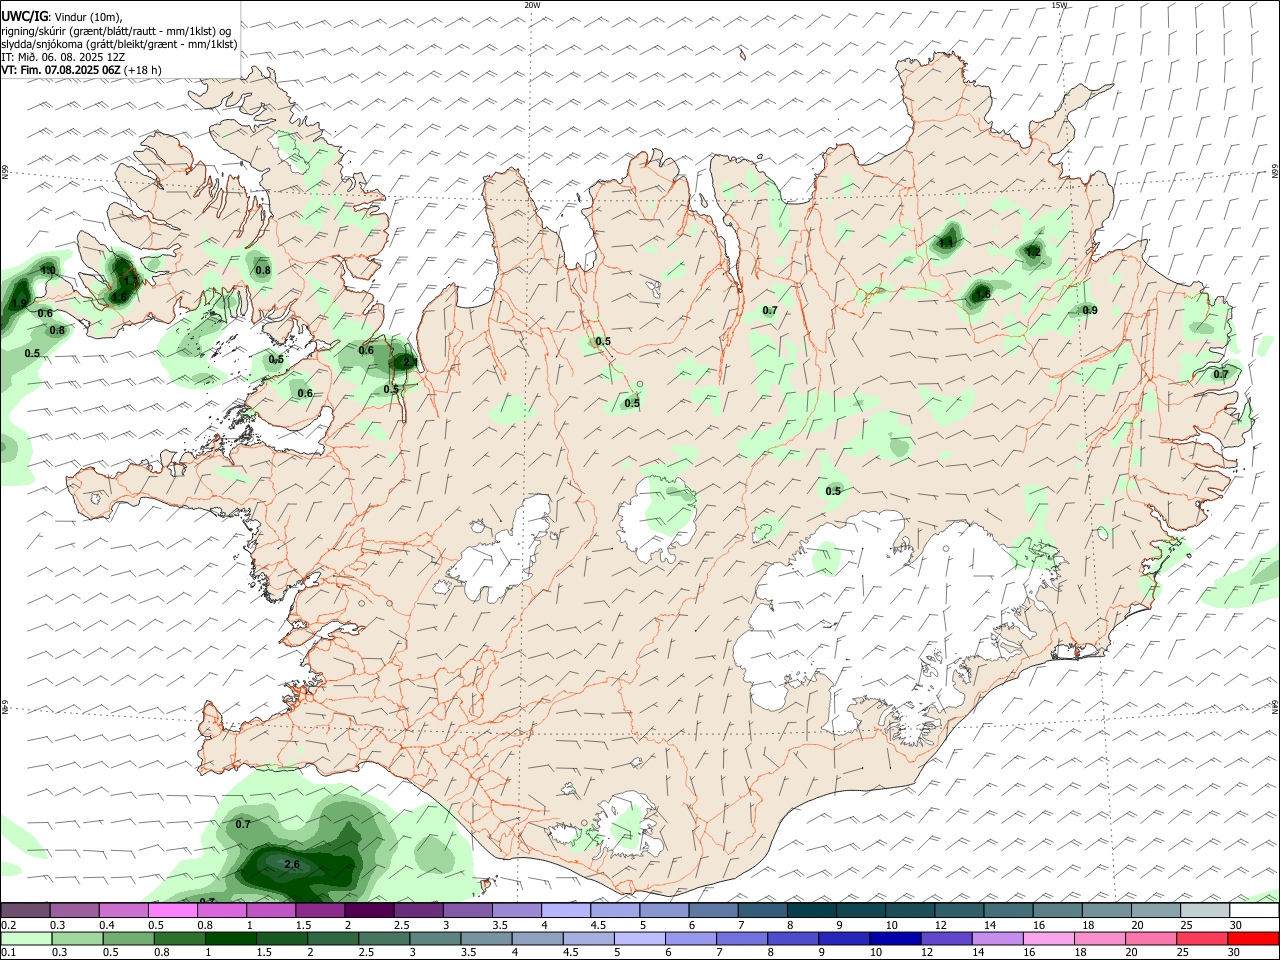Pick the red swatch at bottom legend's end
The width and height of the screenshot is (1280, 960).
point(1253,938)
